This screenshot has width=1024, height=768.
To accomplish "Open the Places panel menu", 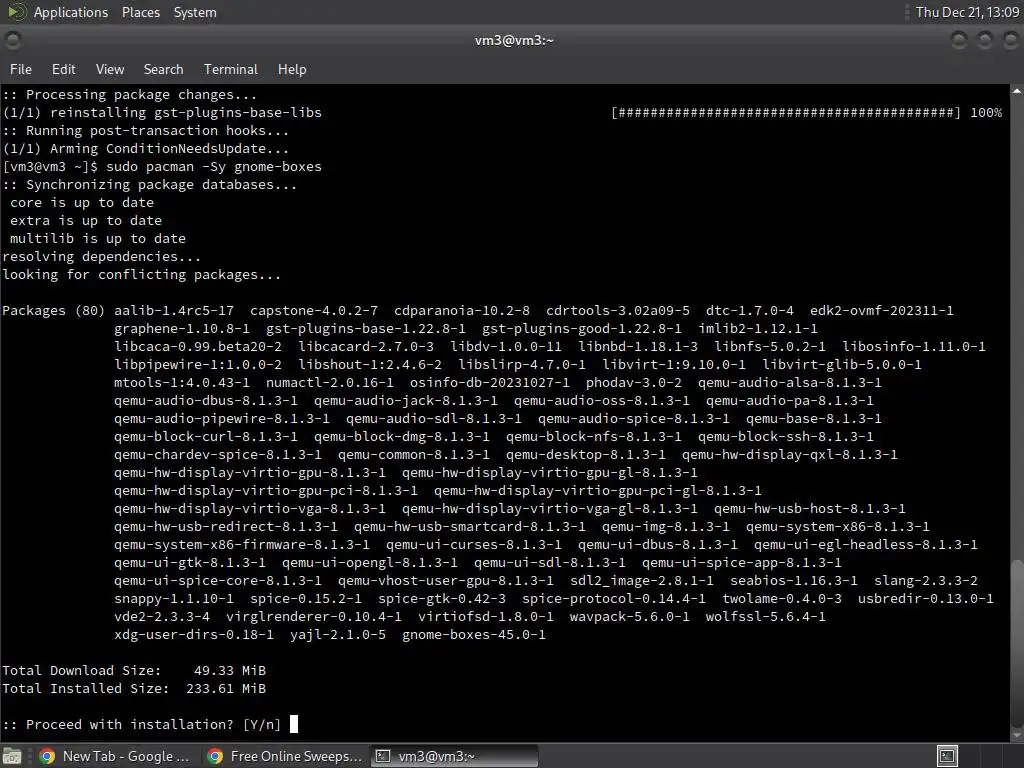I will 140,12.
